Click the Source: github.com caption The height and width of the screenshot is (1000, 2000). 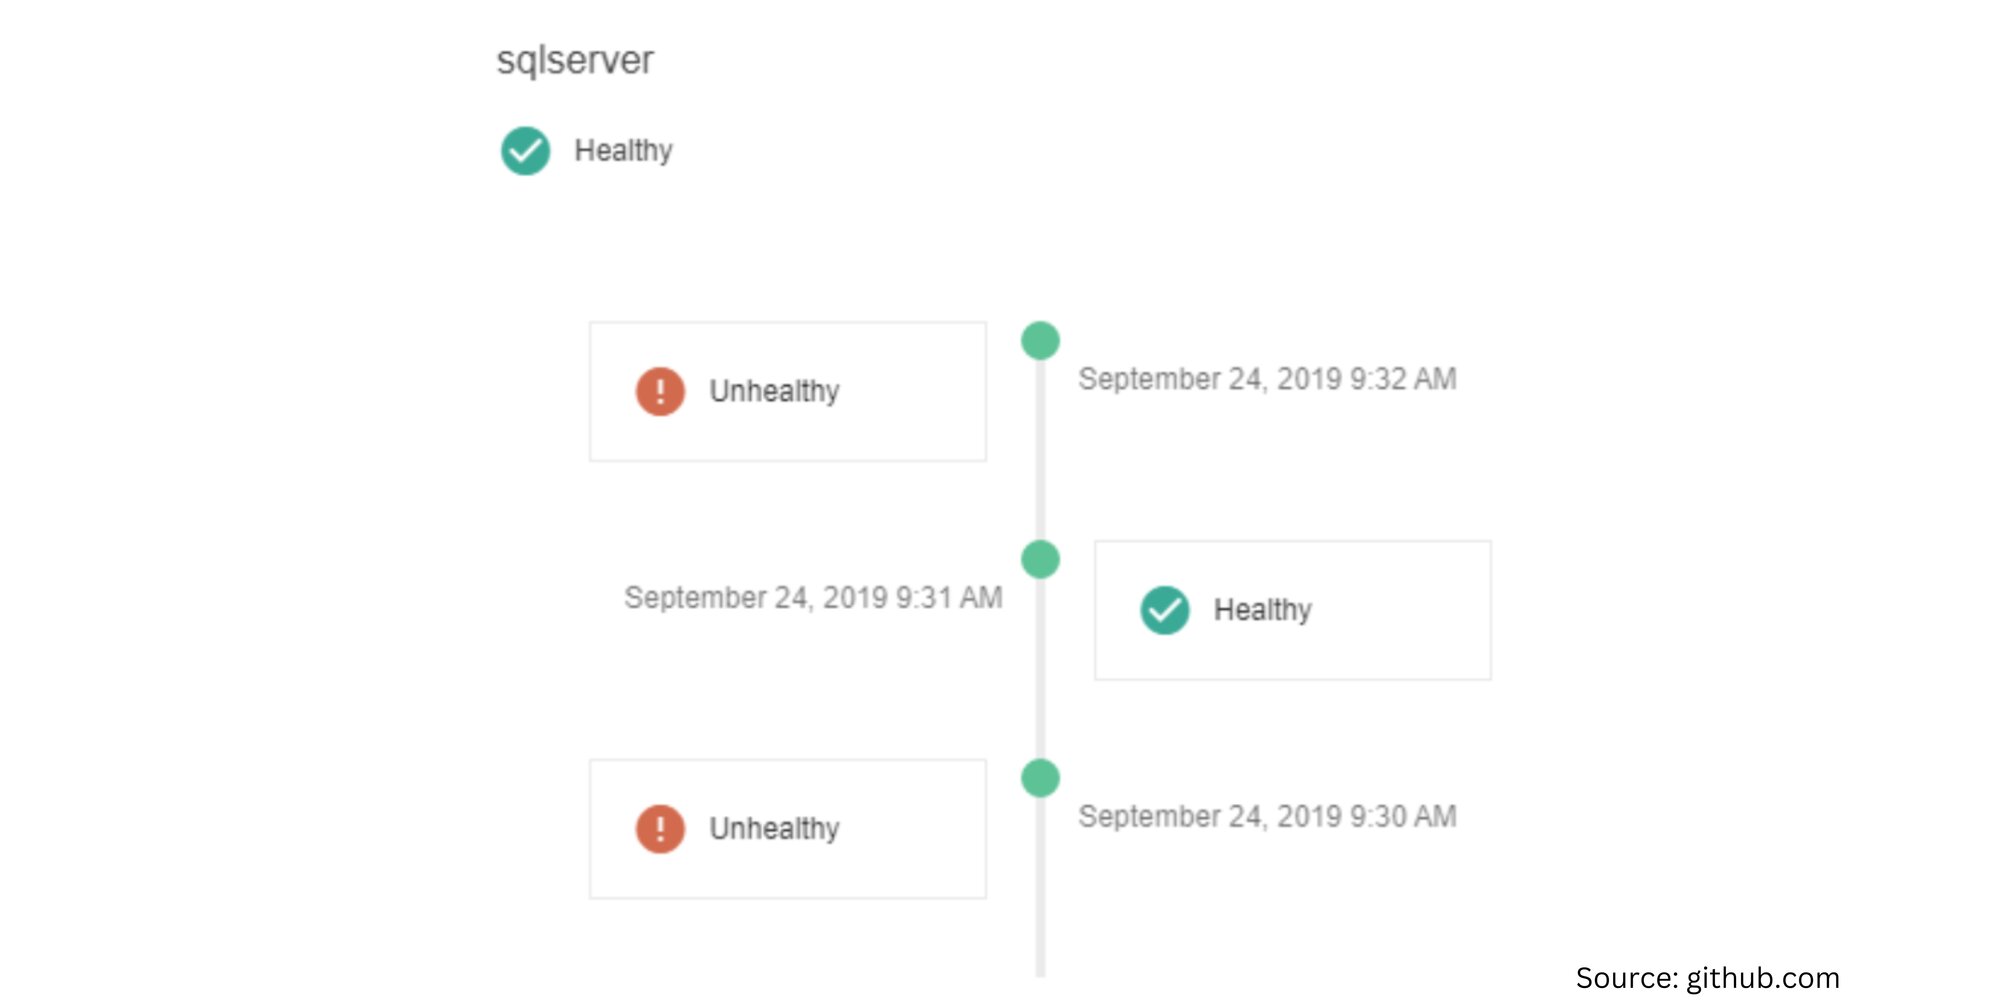pos(1707,978)
